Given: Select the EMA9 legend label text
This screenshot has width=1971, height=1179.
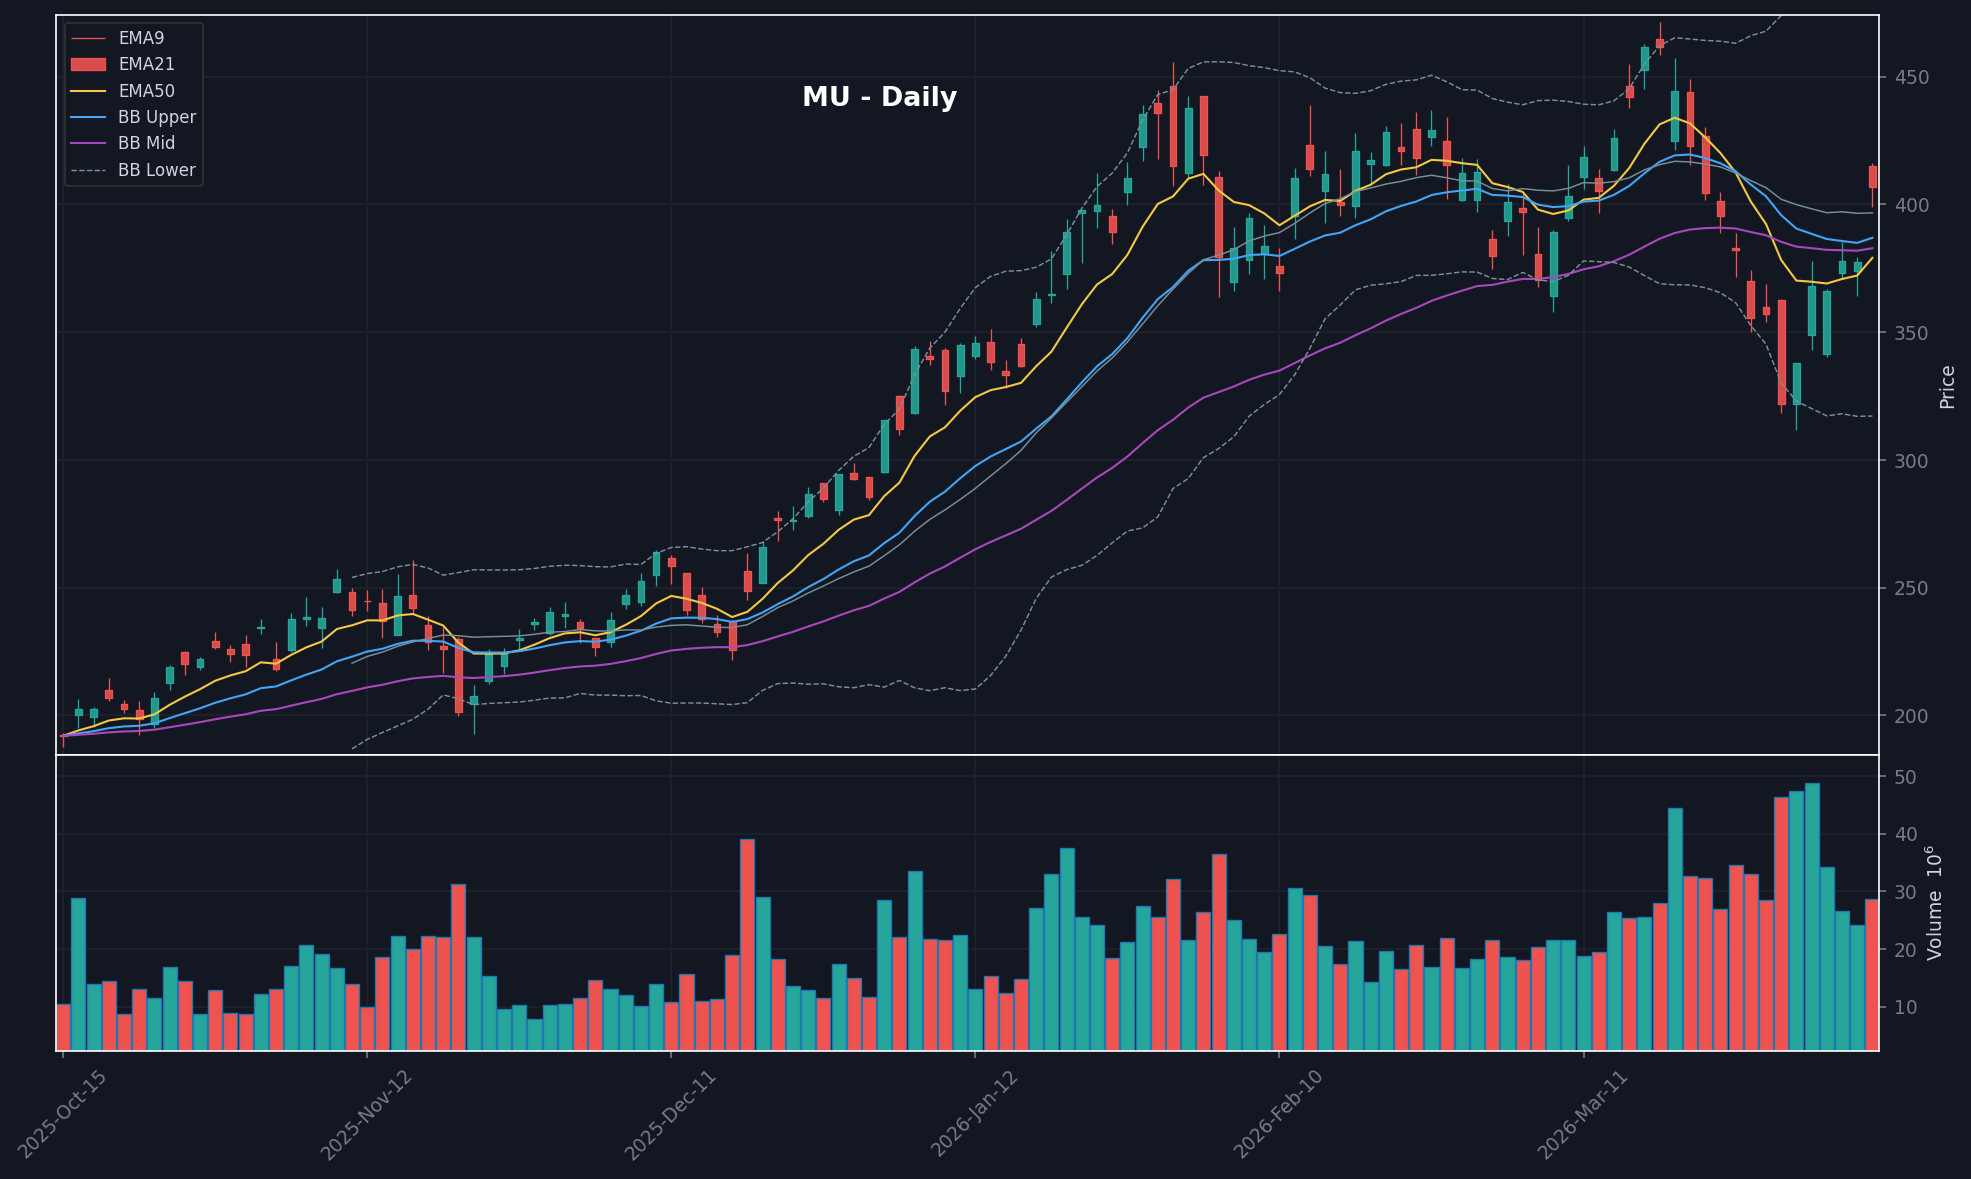Looking at the screenshot, I should [141, 38].
